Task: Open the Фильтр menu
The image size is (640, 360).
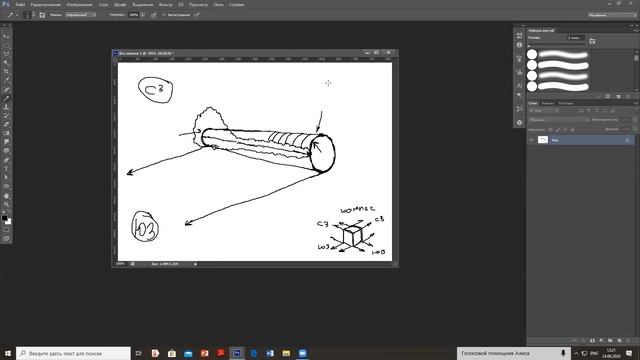Action: click(x=165, y=4)
